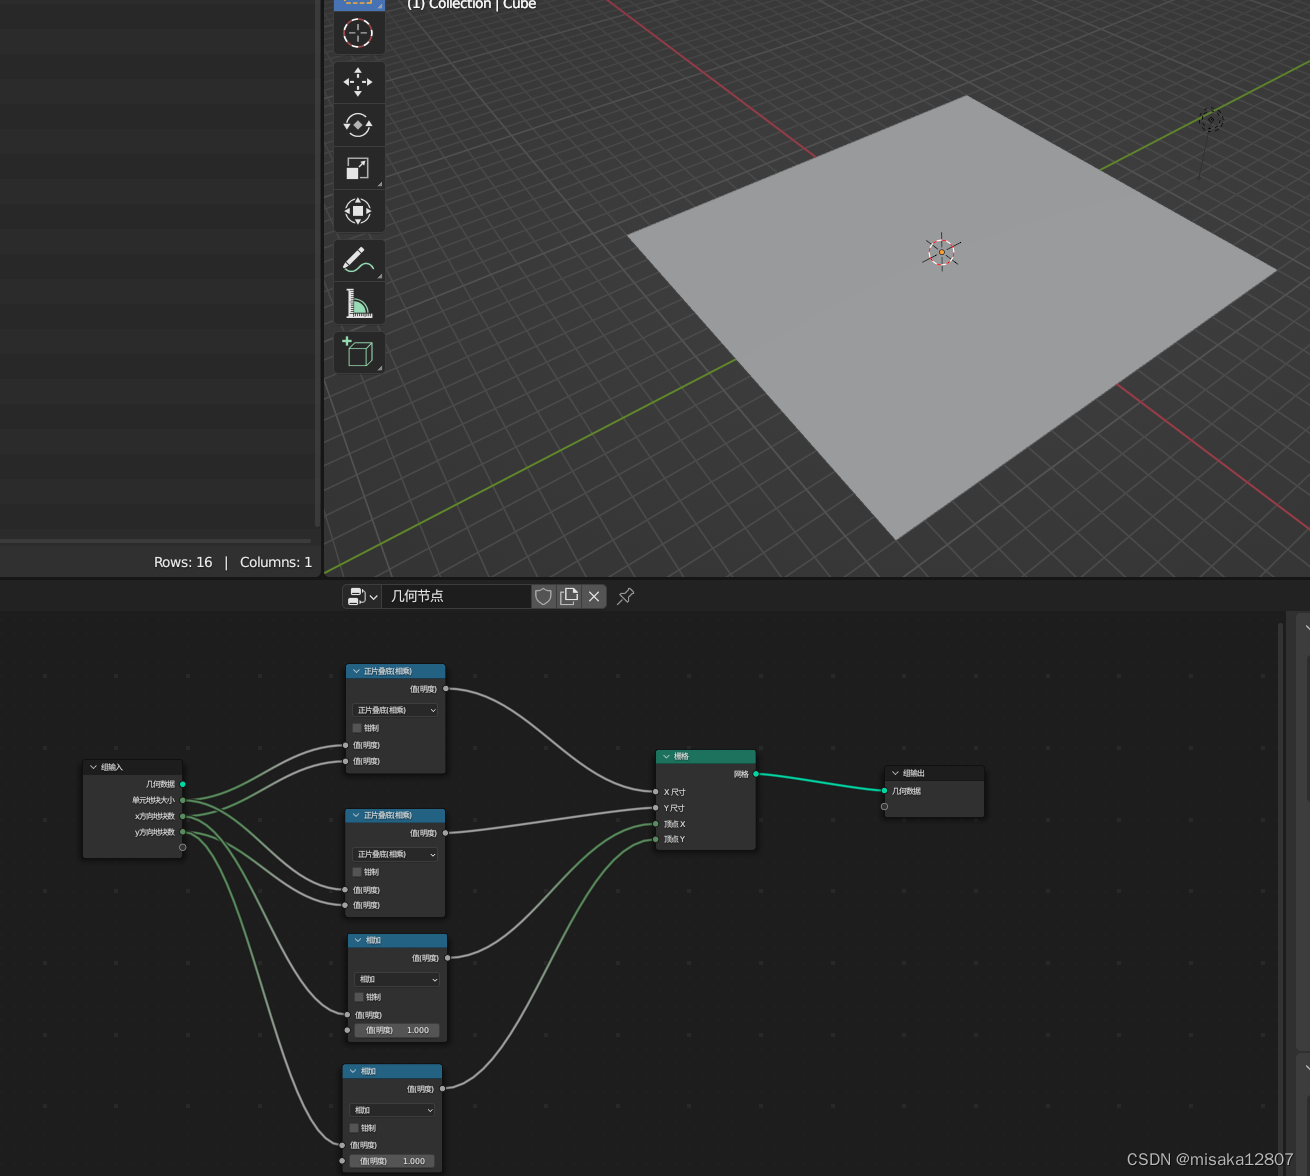Duplicate the 几何节点 node tree
Viewport: 1310px width, 1176px height.
[569, 596]
